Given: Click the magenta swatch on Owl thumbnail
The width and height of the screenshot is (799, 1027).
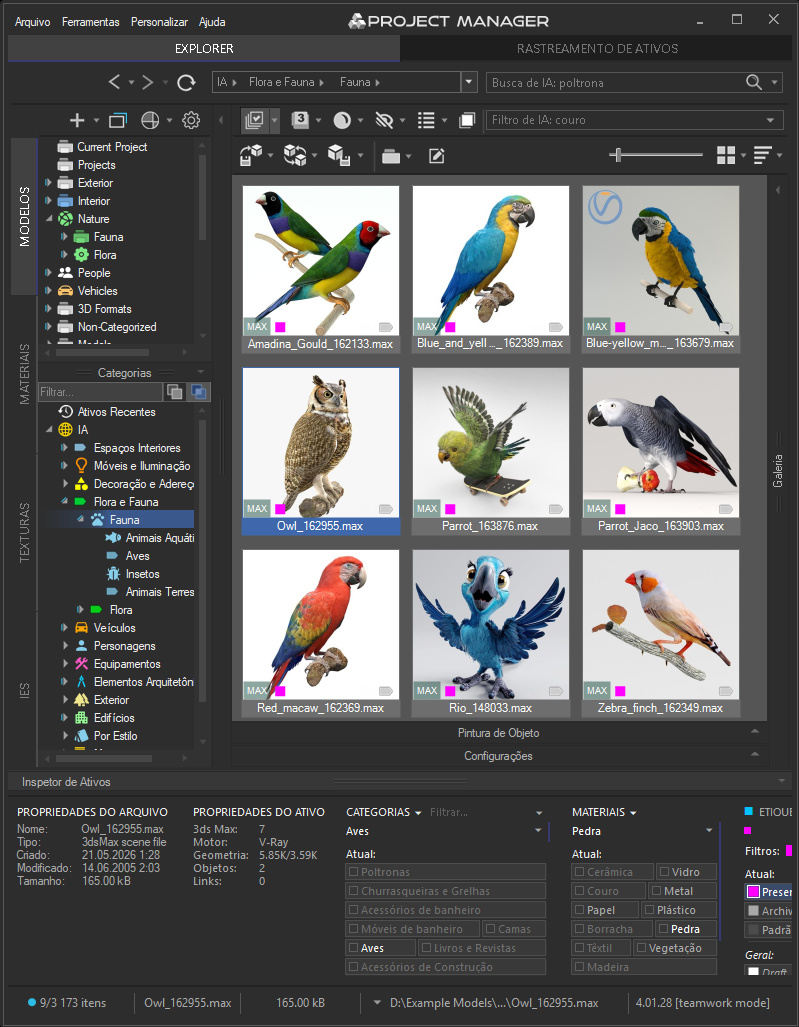Looking at the screenshot, I should [x=280, y=509].
